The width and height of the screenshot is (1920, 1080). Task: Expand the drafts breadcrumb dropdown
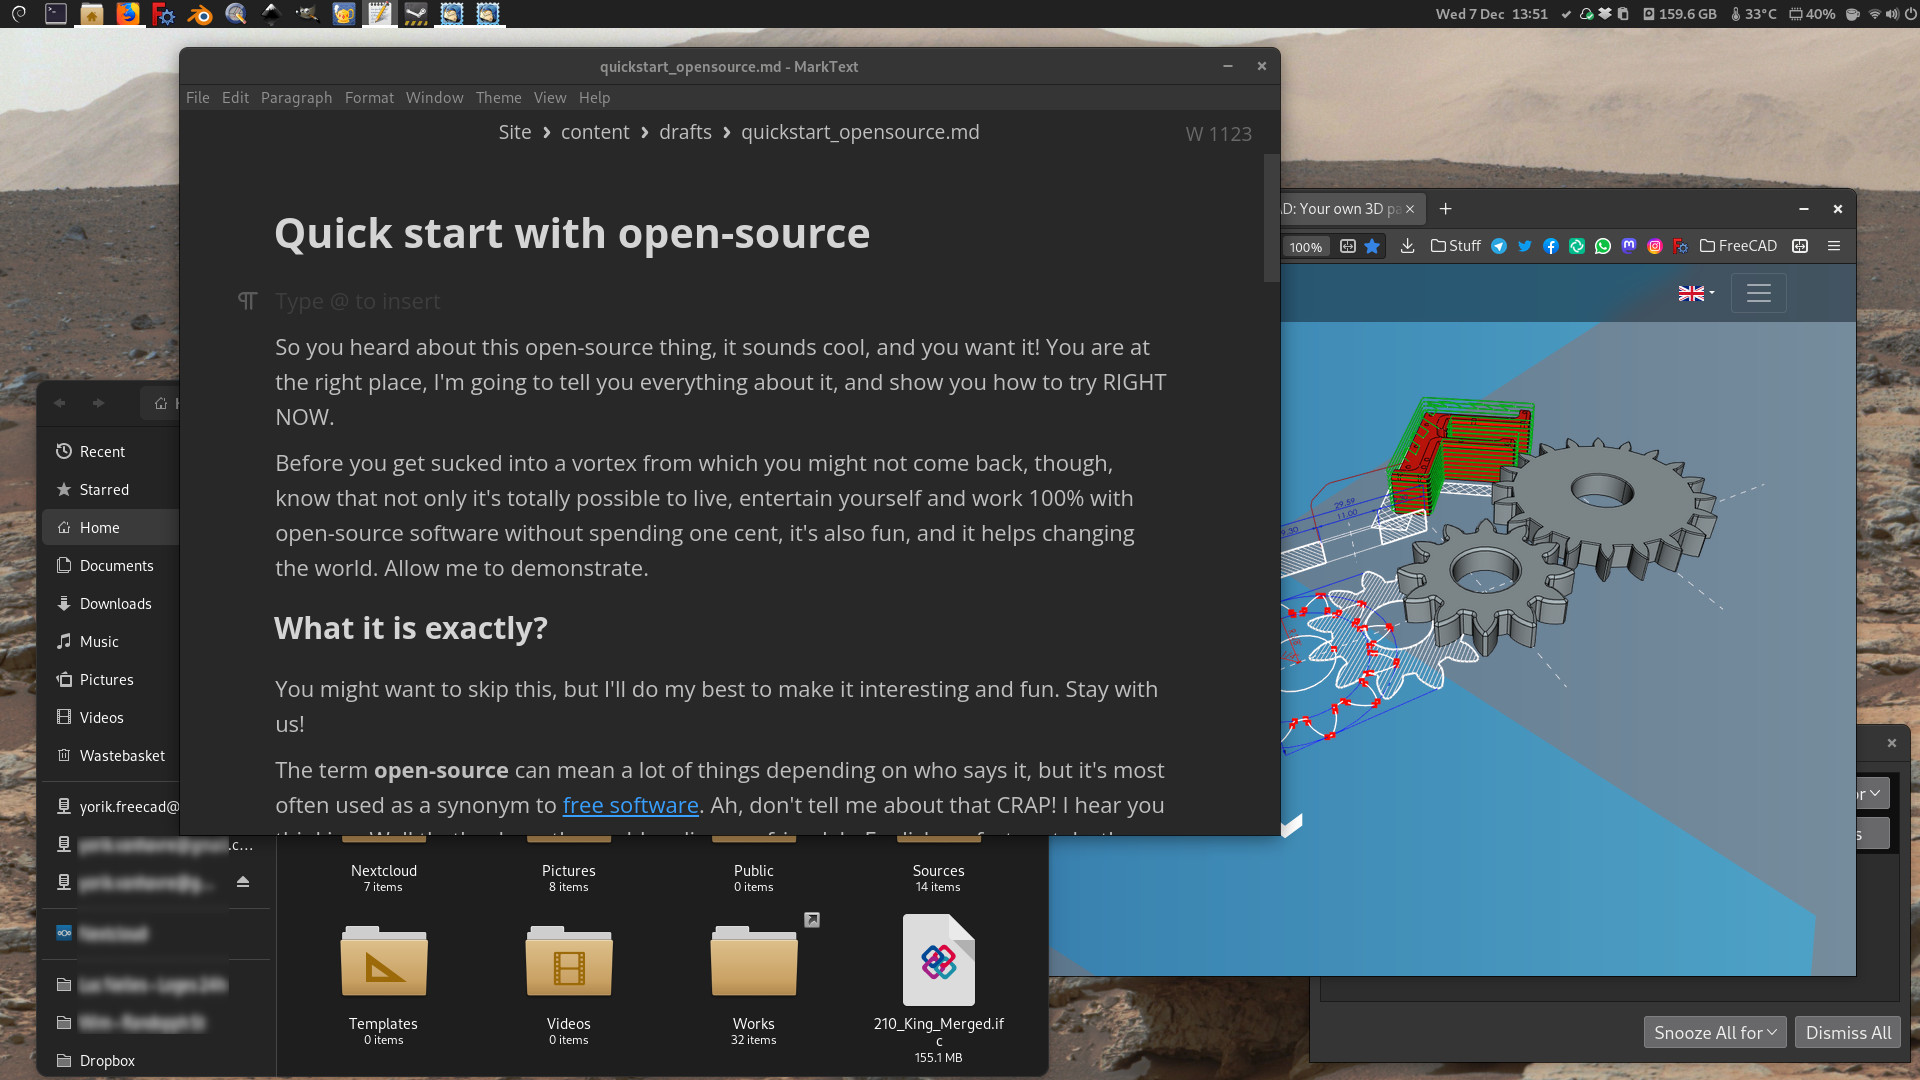coord(686,131)
